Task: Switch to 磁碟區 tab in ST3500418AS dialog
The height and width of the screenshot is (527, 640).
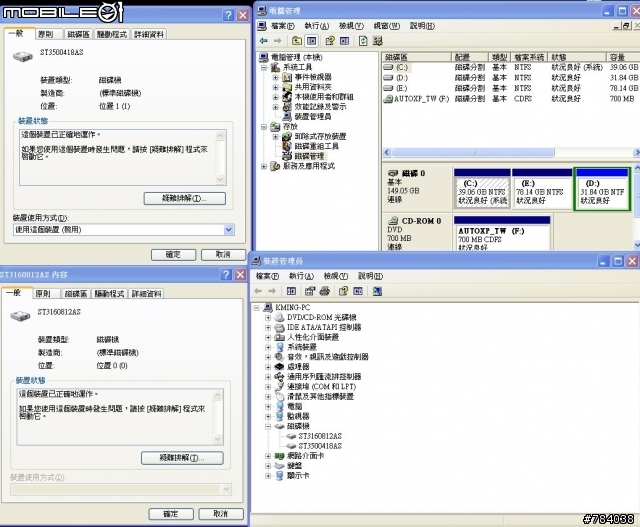Action: [78, 35]
